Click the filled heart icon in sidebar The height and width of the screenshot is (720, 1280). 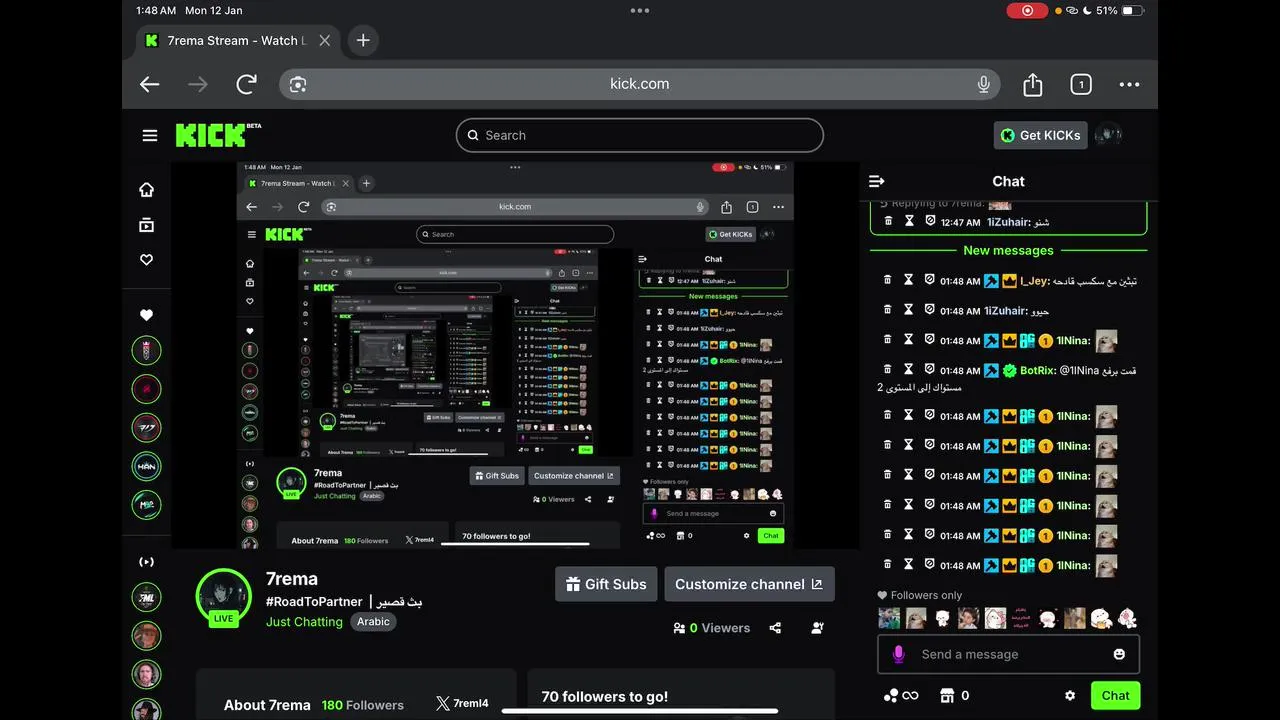[147, 315]
